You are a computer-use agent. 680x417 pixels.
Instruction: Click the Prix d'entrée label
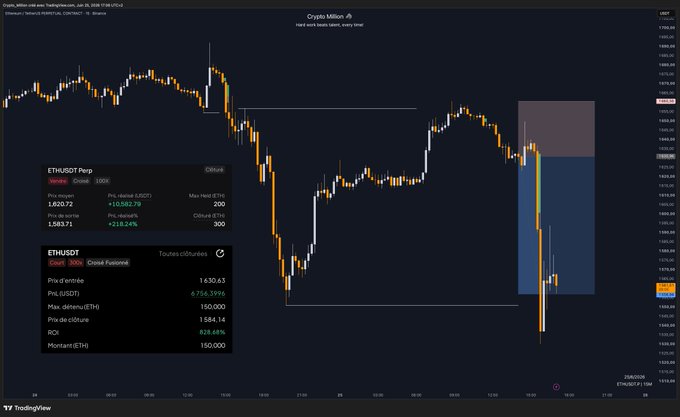[66, 280]
